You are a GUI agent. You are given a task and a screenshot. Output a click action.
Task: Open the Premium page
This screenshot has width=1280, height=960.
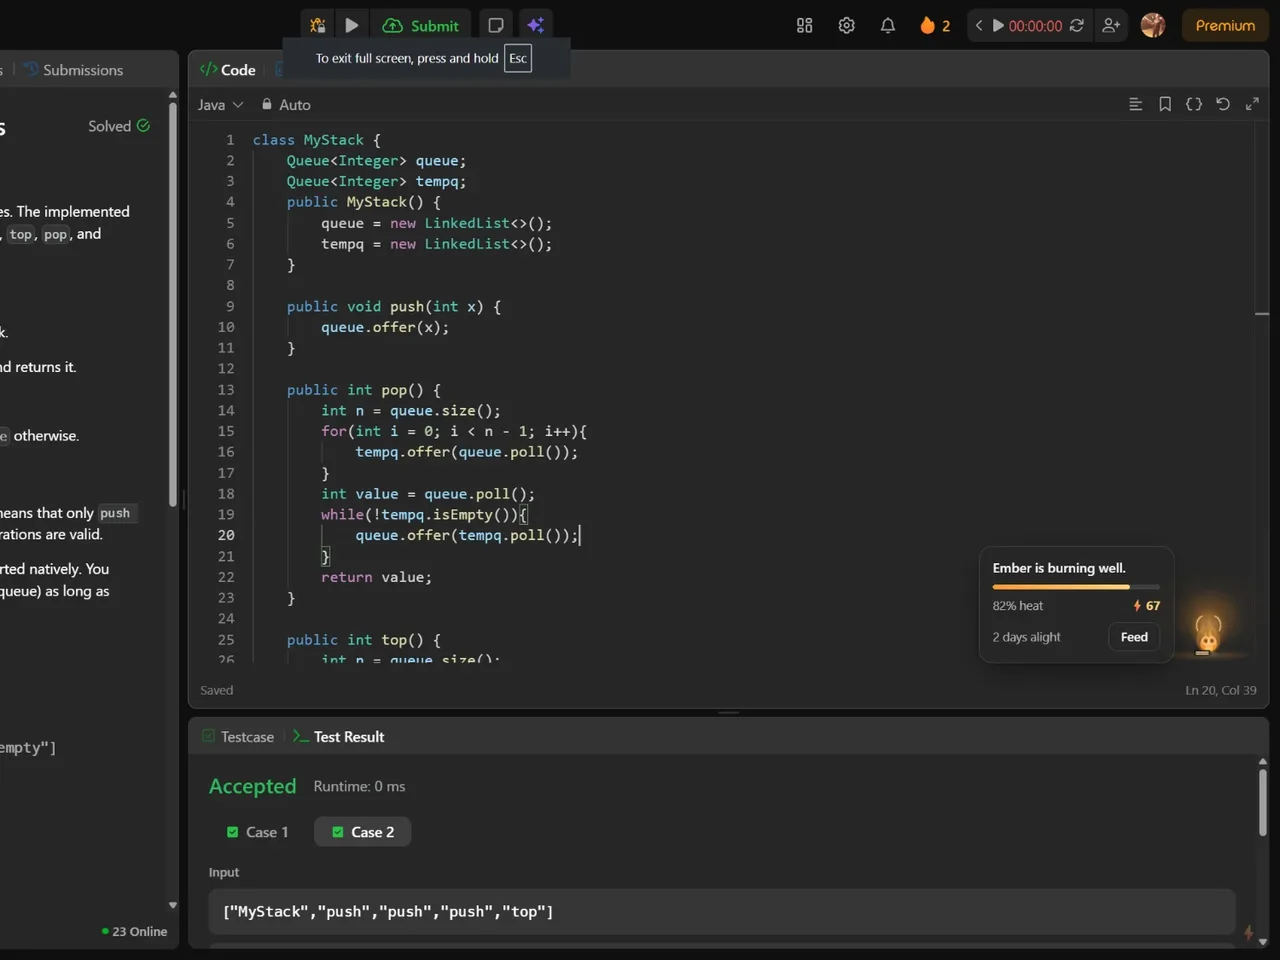[x=1225, y=25]
